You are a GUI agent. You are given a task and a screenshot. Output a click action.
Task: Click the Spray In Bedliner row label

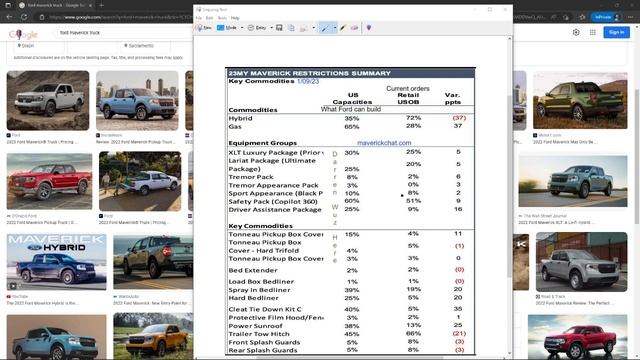tap(259, 290)
